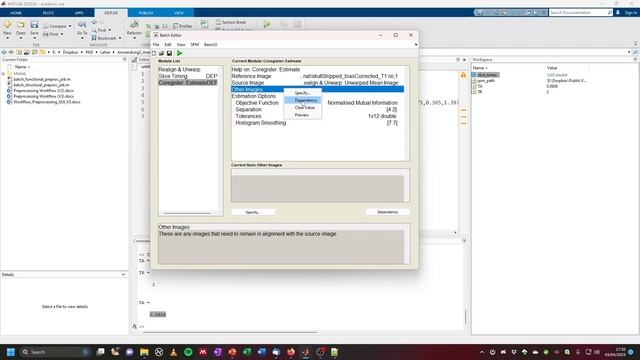The image size is (640, 360).
Task: Choose Dependency in the context menu
Action: coord(302,100)
